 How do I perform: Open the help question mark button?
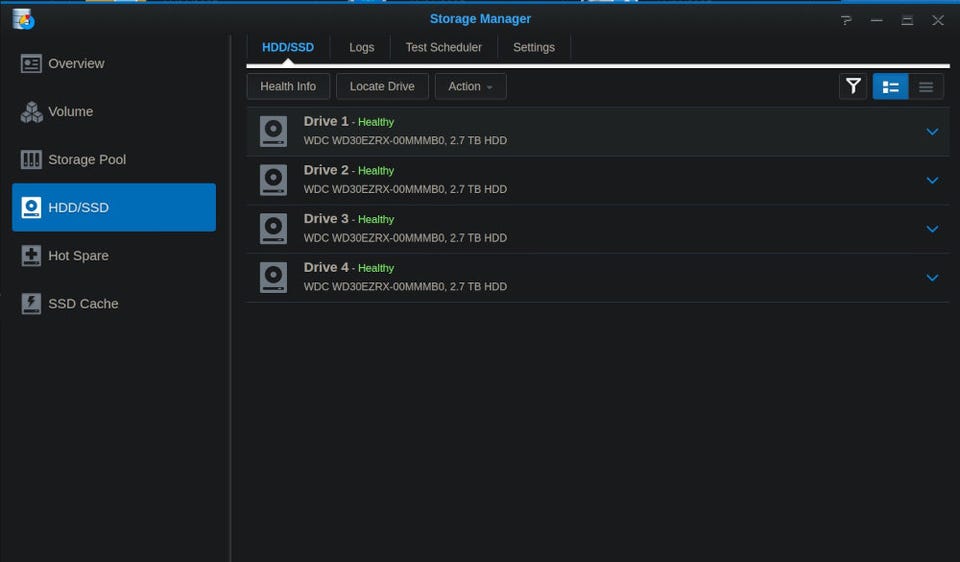[x=846, y=20]
